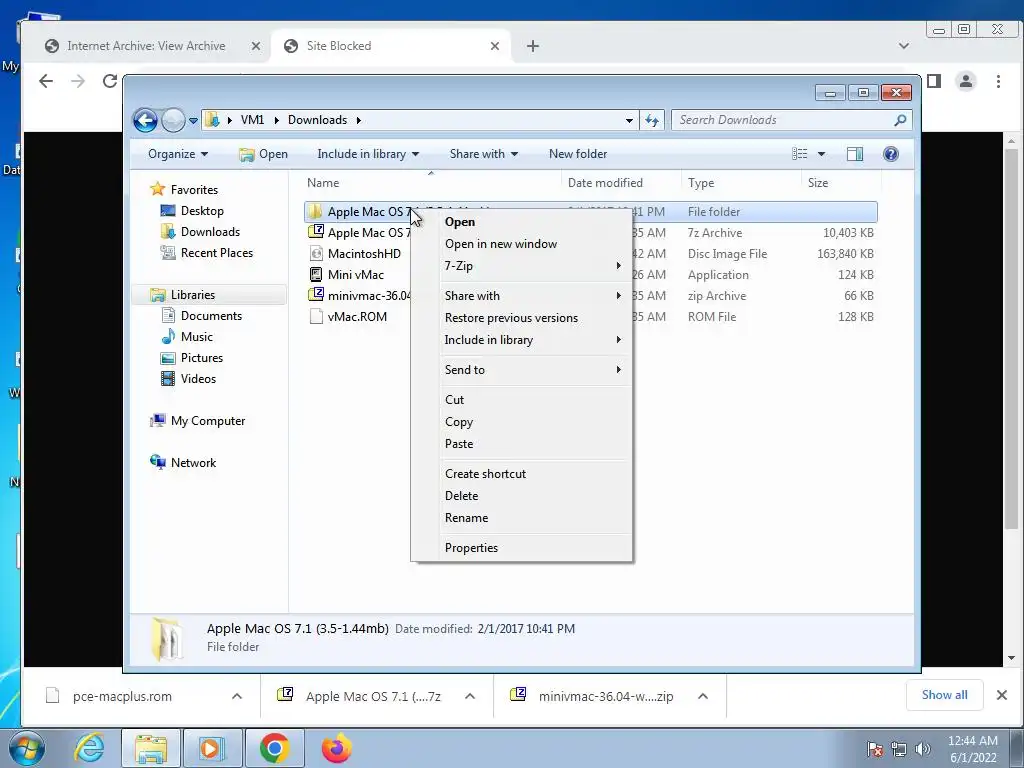Sort by Type column

coord(741,183)
